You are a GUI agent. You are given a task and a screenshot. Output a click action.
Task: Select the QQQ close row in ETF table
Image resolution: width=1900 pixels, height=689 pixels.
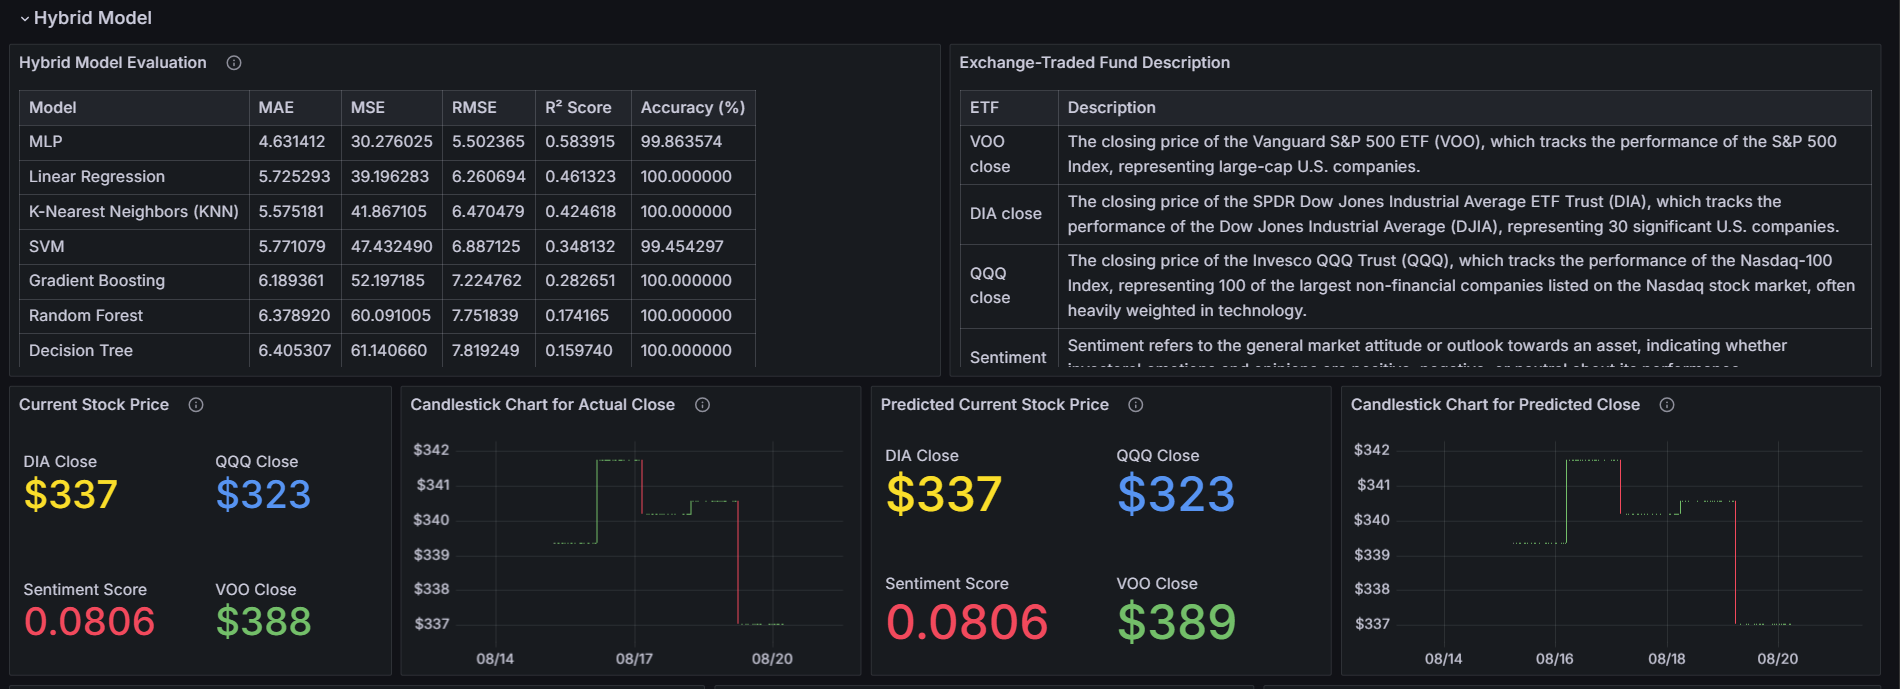point(989,286)
